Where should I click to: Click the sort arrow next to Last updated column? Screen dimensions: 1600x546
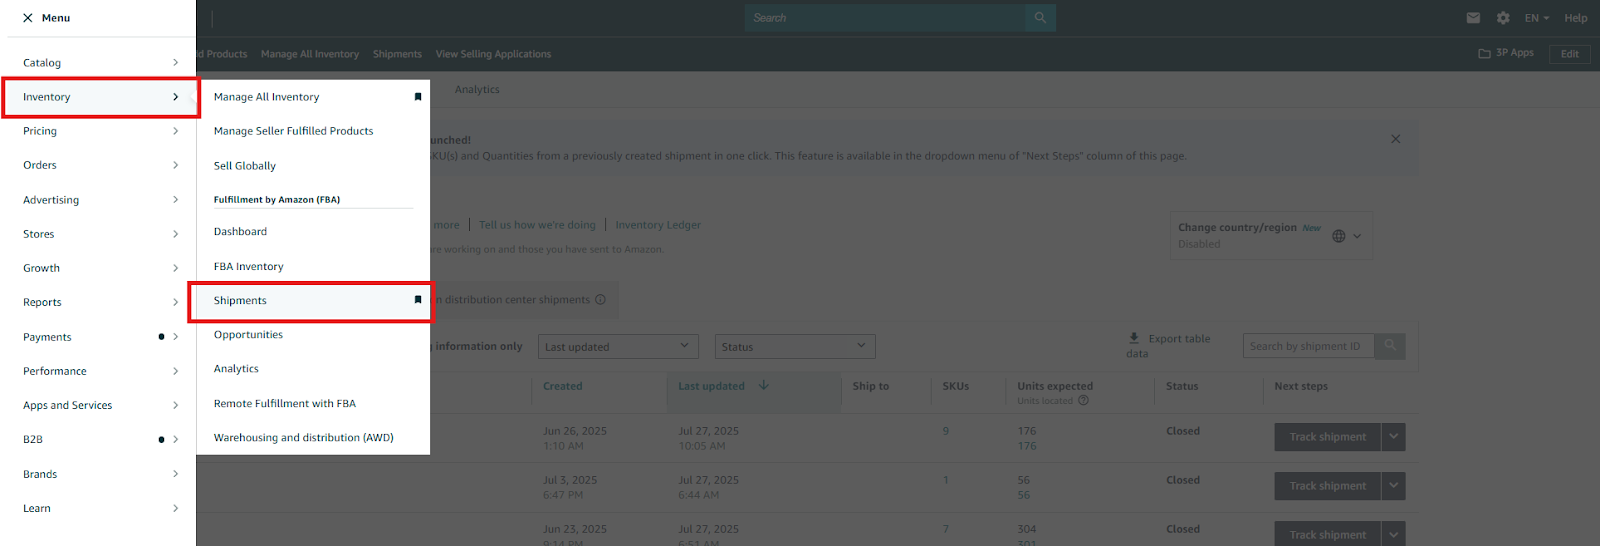point(764,386)
